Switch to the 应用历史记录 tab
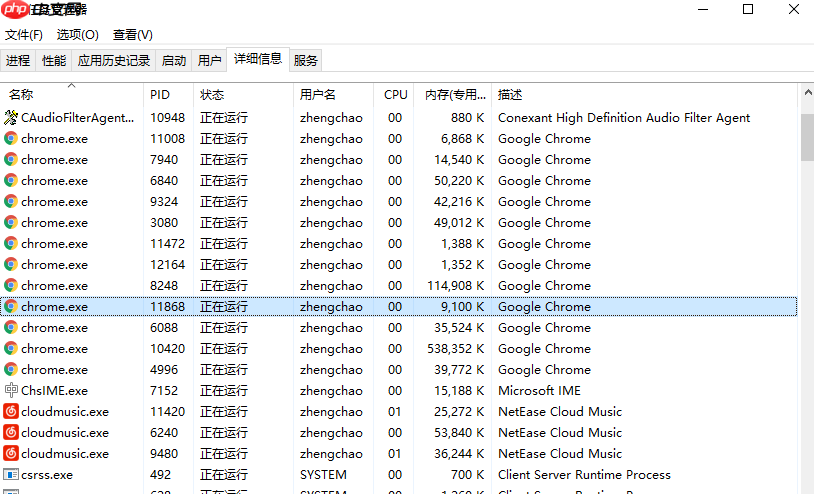The height and width of the screenshot is (494, 814). point(114,61)
